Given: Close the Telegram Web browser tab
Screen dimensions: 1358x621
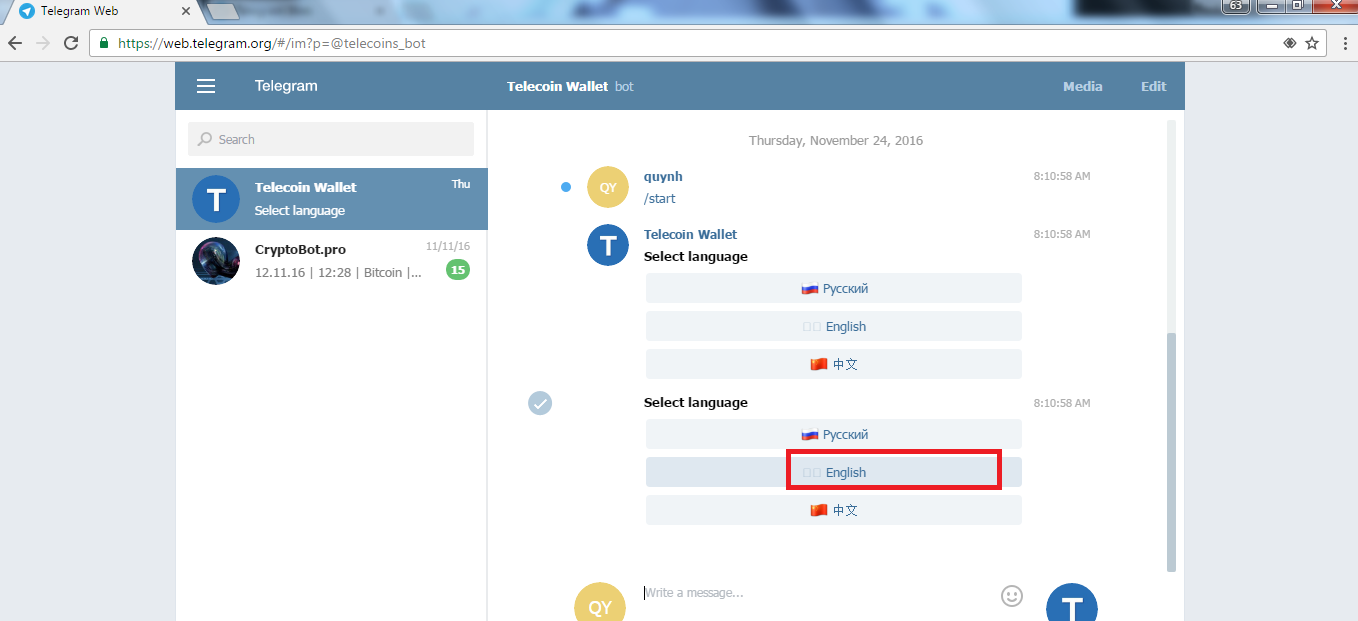Looking at the screenshot, I should tap(185, 11).
